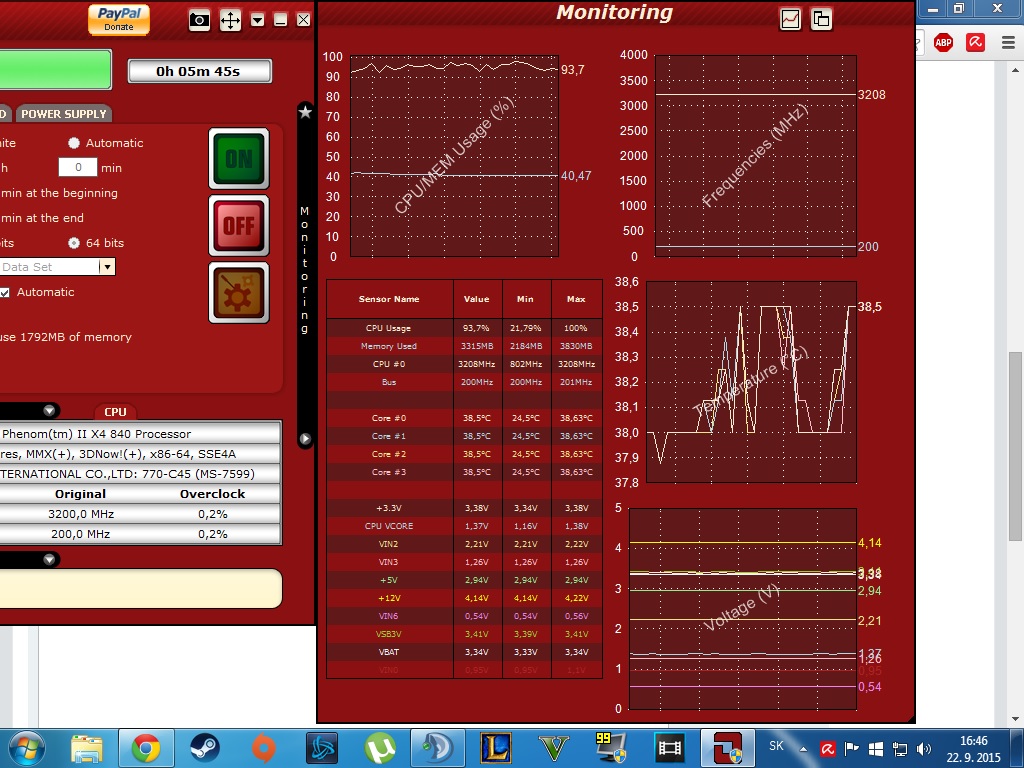1024x768 pixels.
Task: Click the Overclock column header
Action: 213,494
